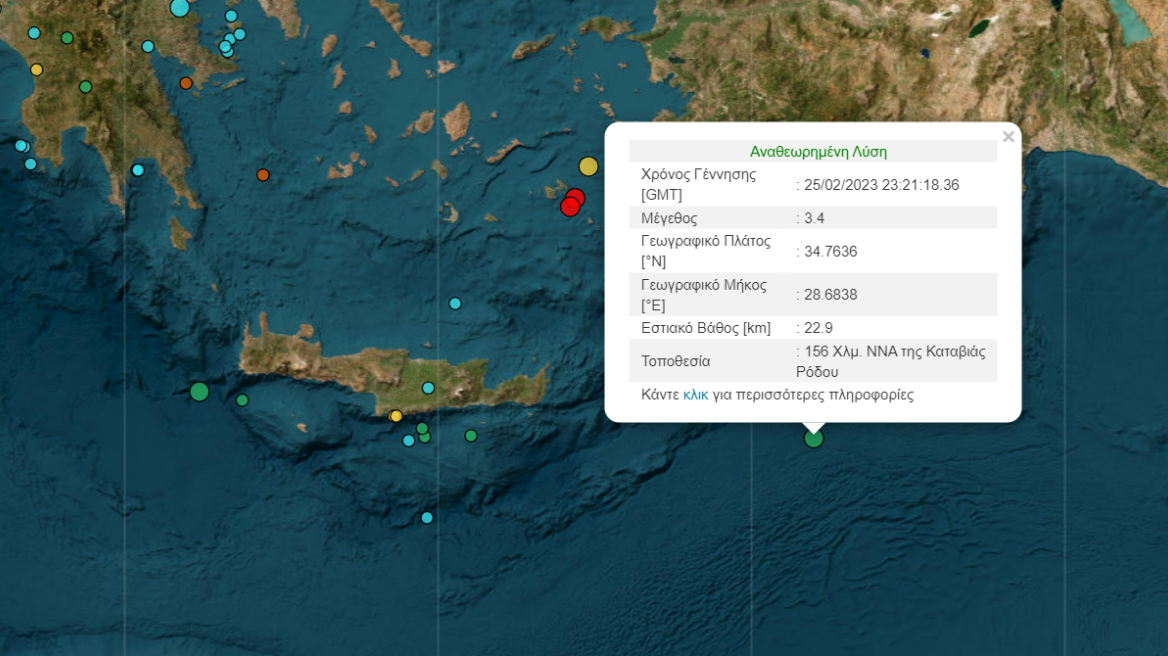The image size is (1168, 656).
Task: Select the orange marker in the central Aegean
Action: 262,174
